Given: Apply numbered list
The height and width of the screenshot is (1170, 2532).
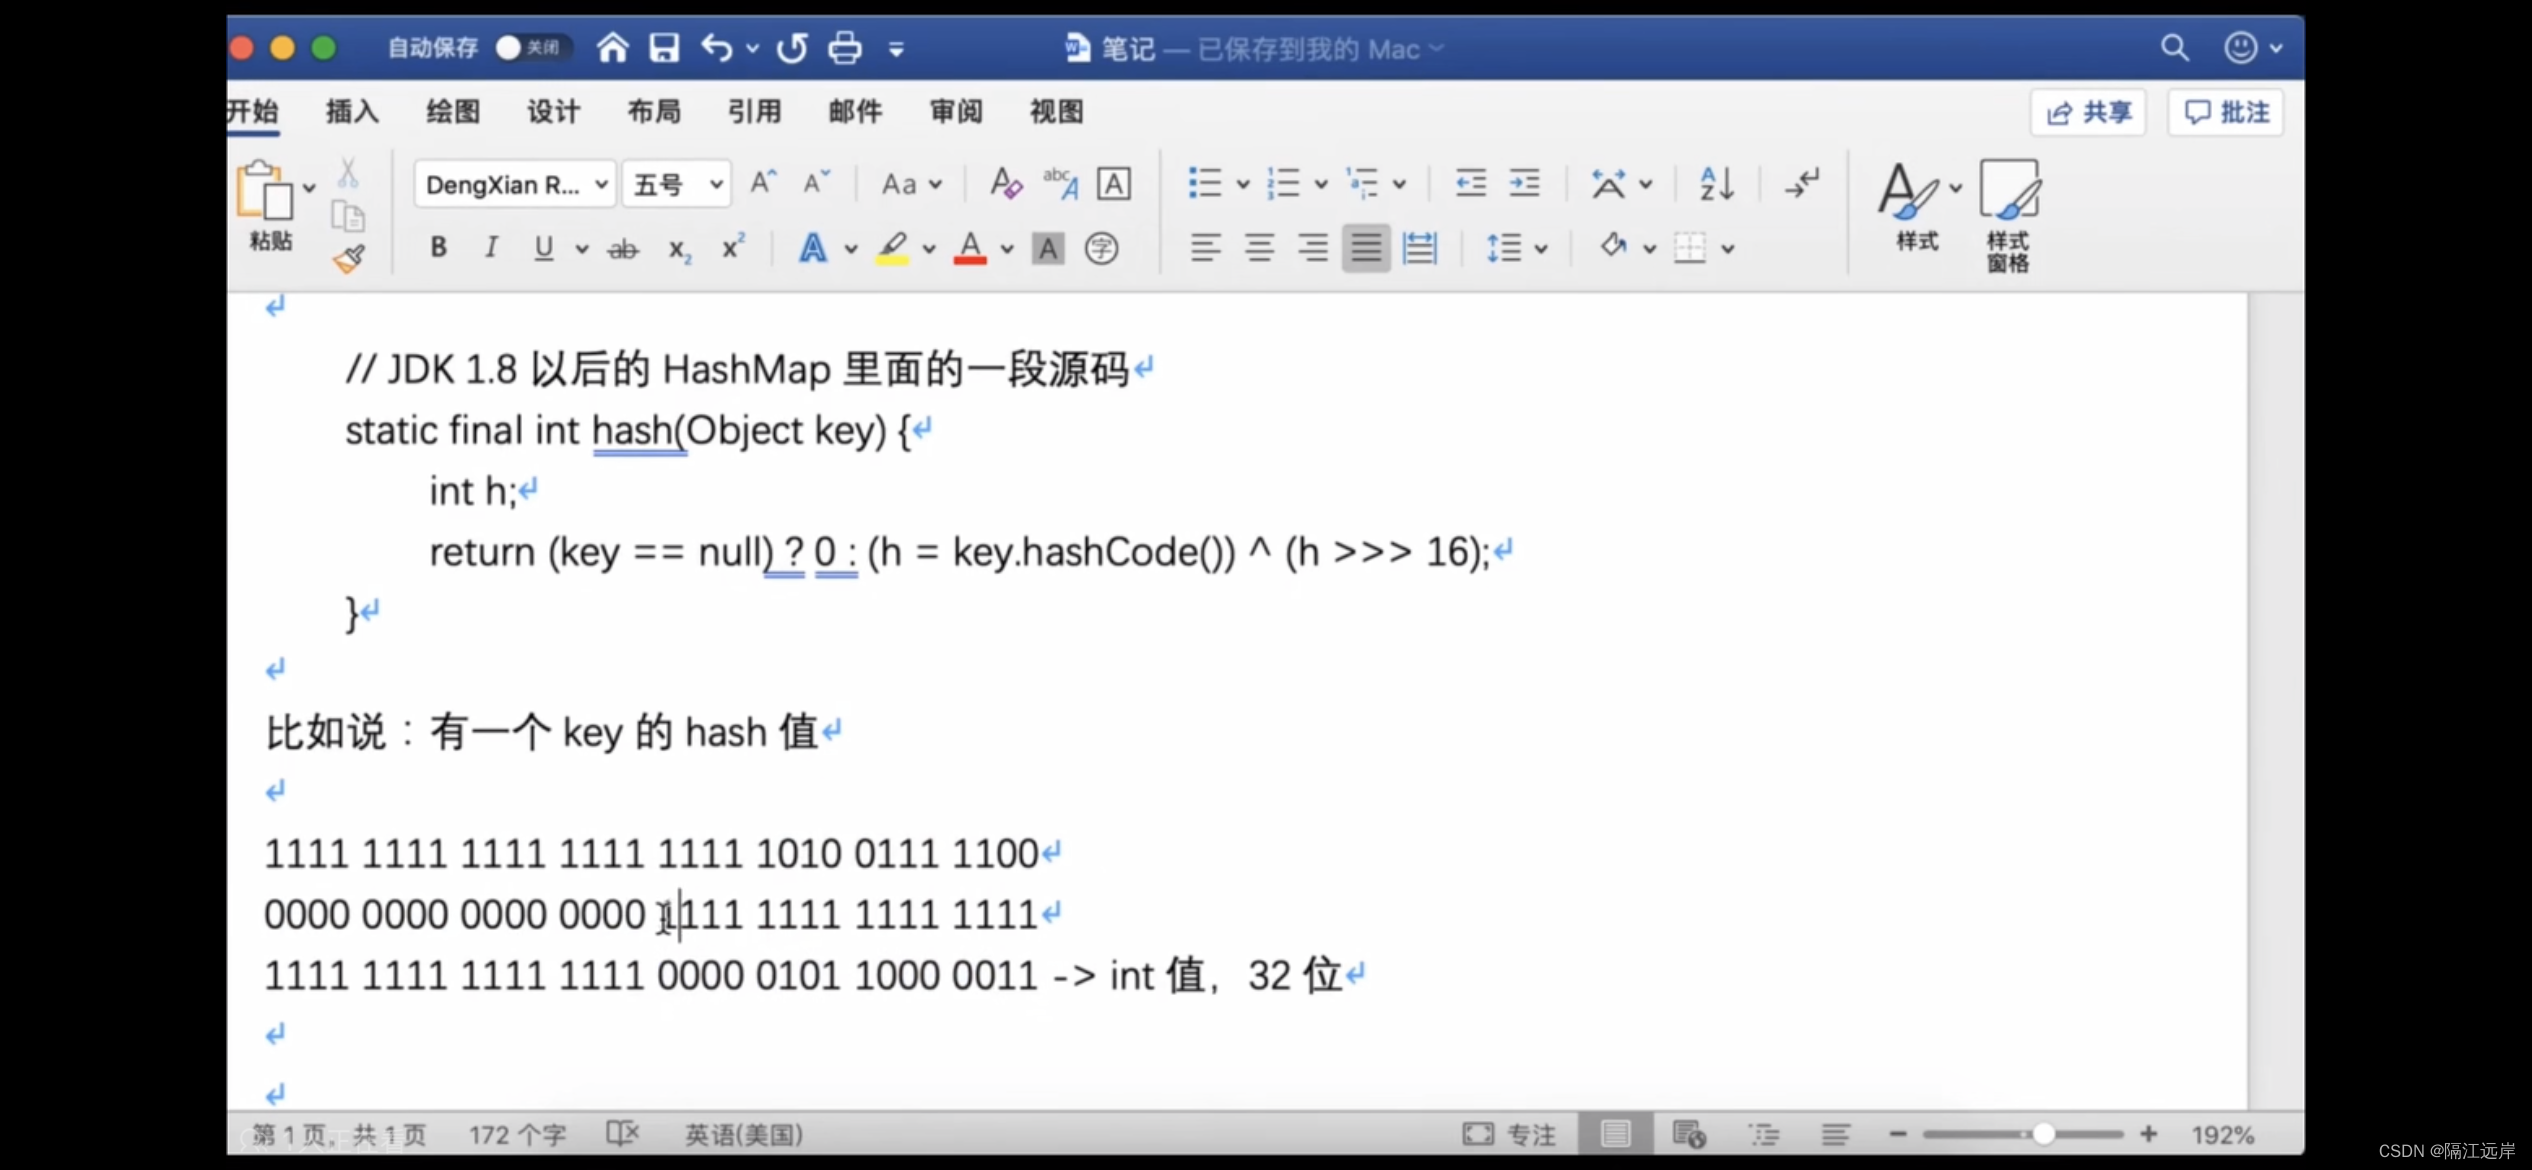Looking at the screenshot, I should pos(1283,183).
